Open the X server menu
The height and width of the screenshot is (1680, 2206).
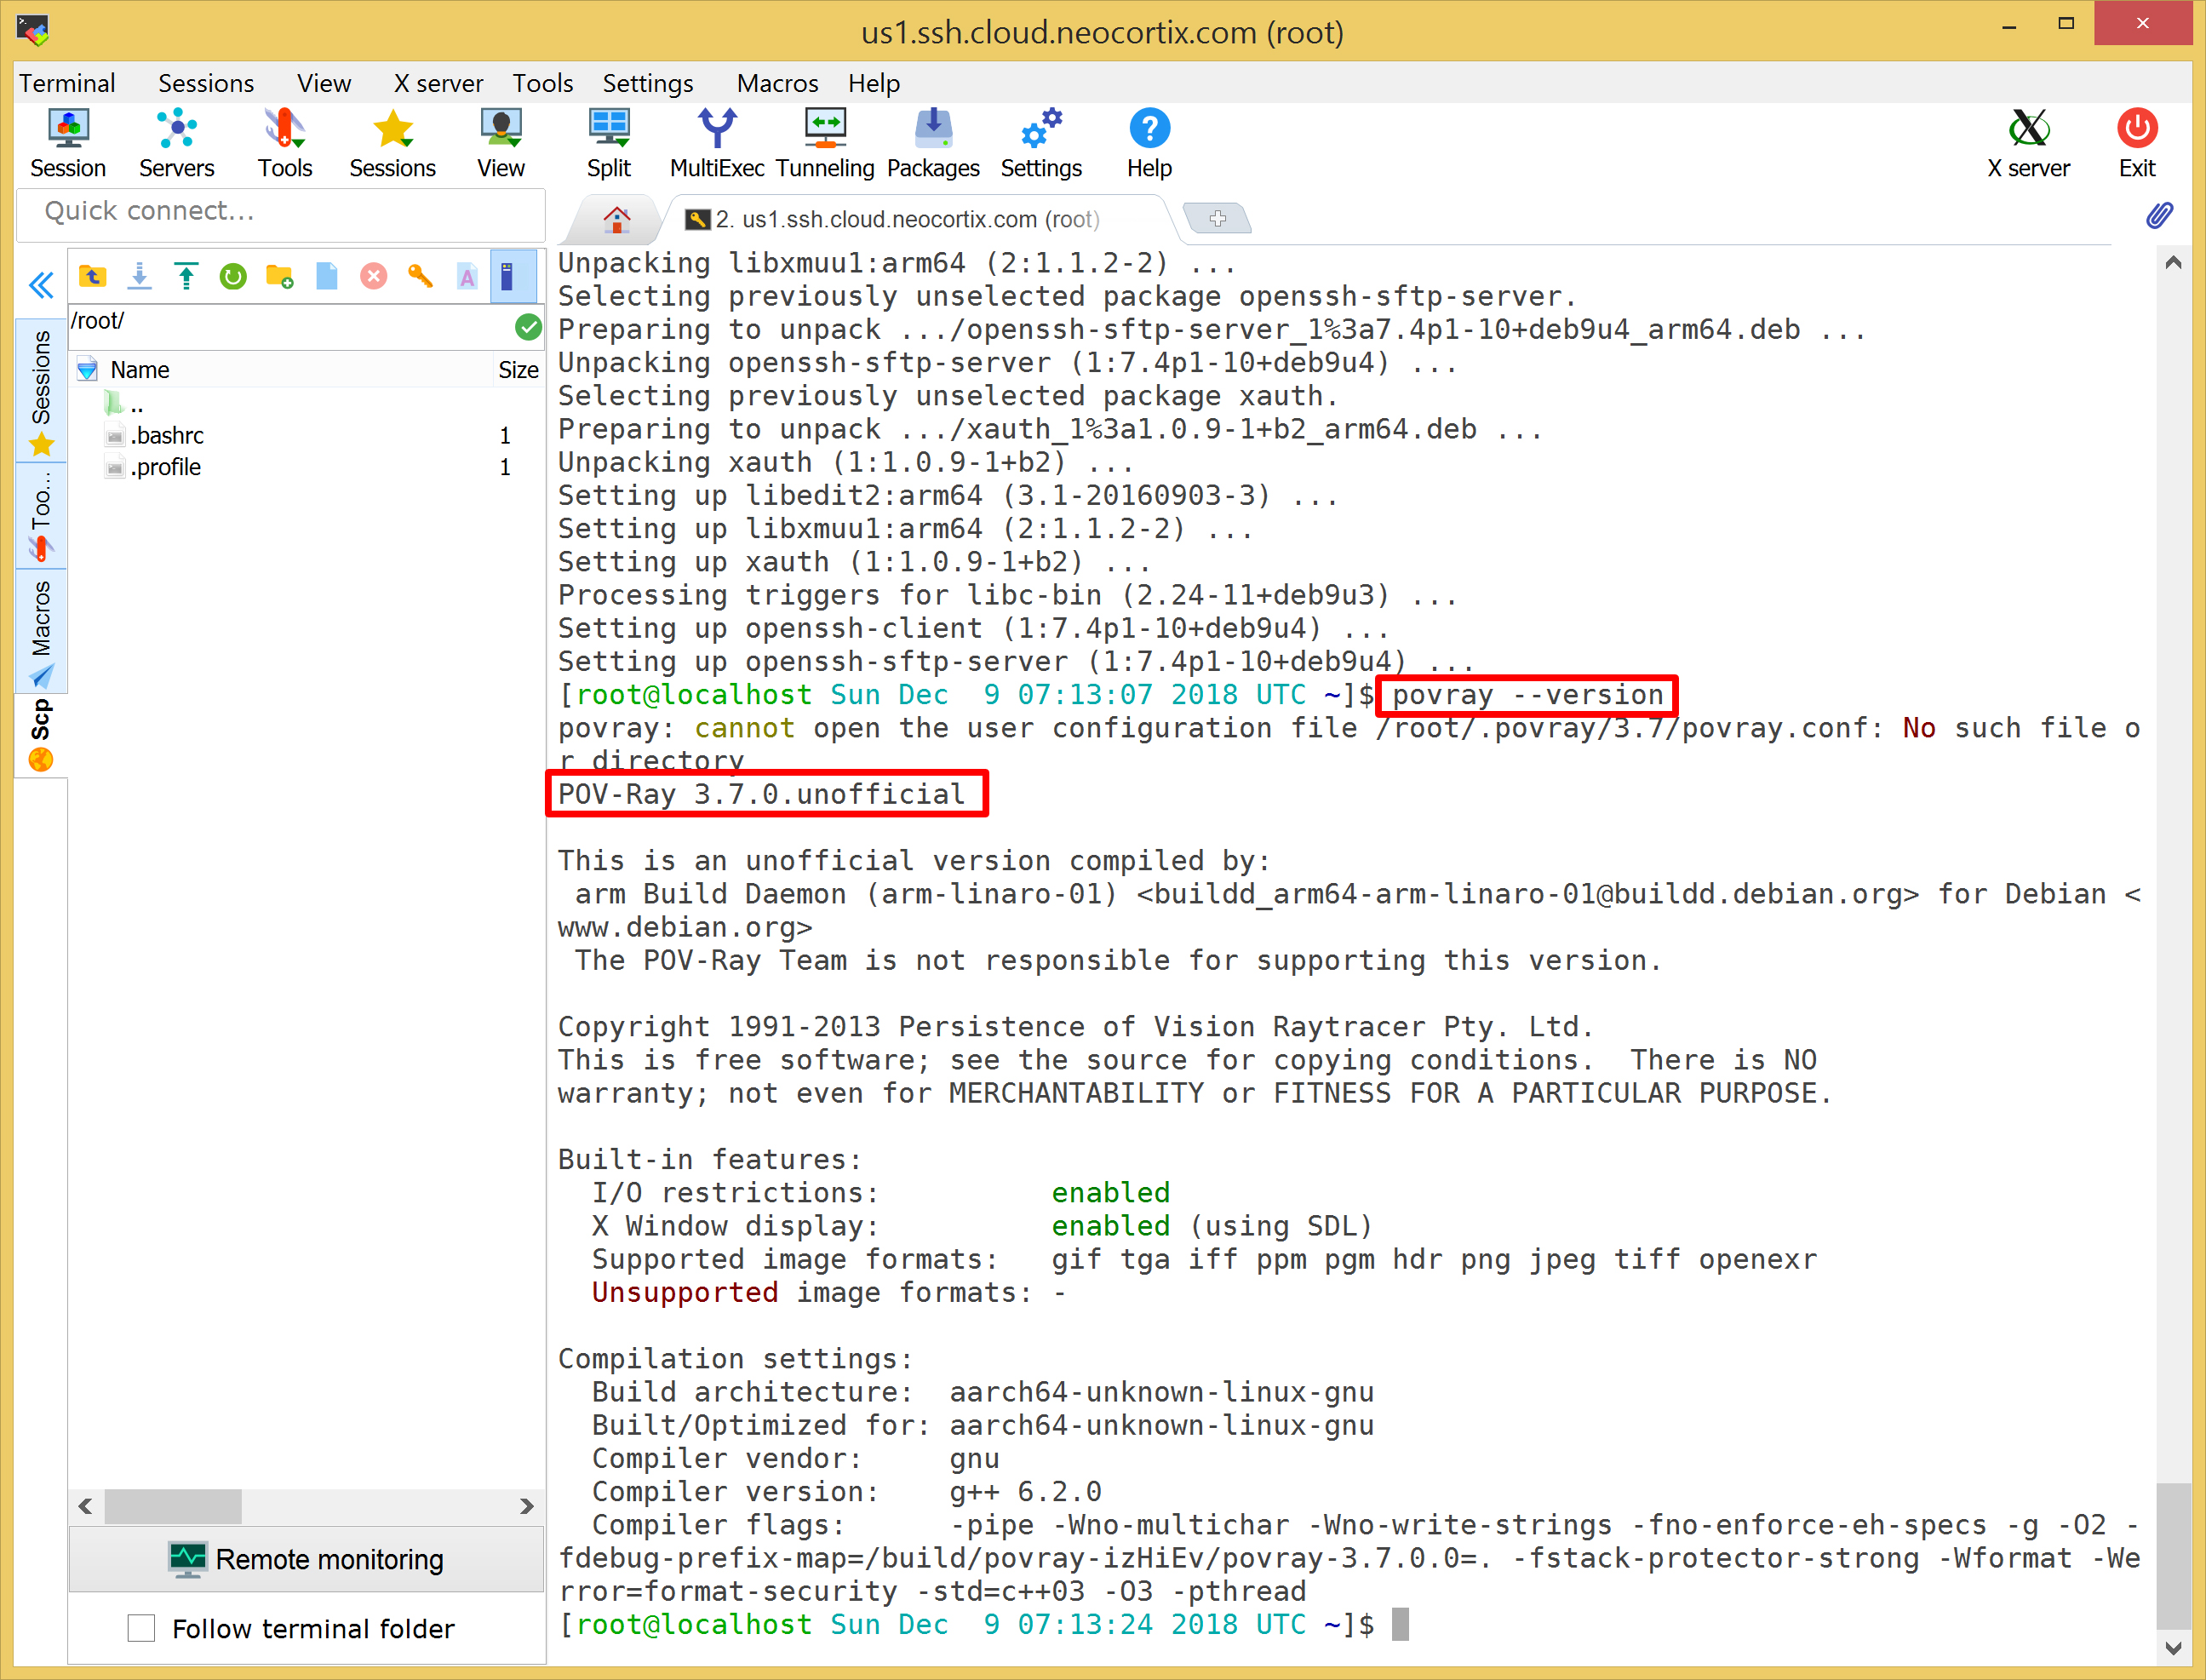pos(438,83)
